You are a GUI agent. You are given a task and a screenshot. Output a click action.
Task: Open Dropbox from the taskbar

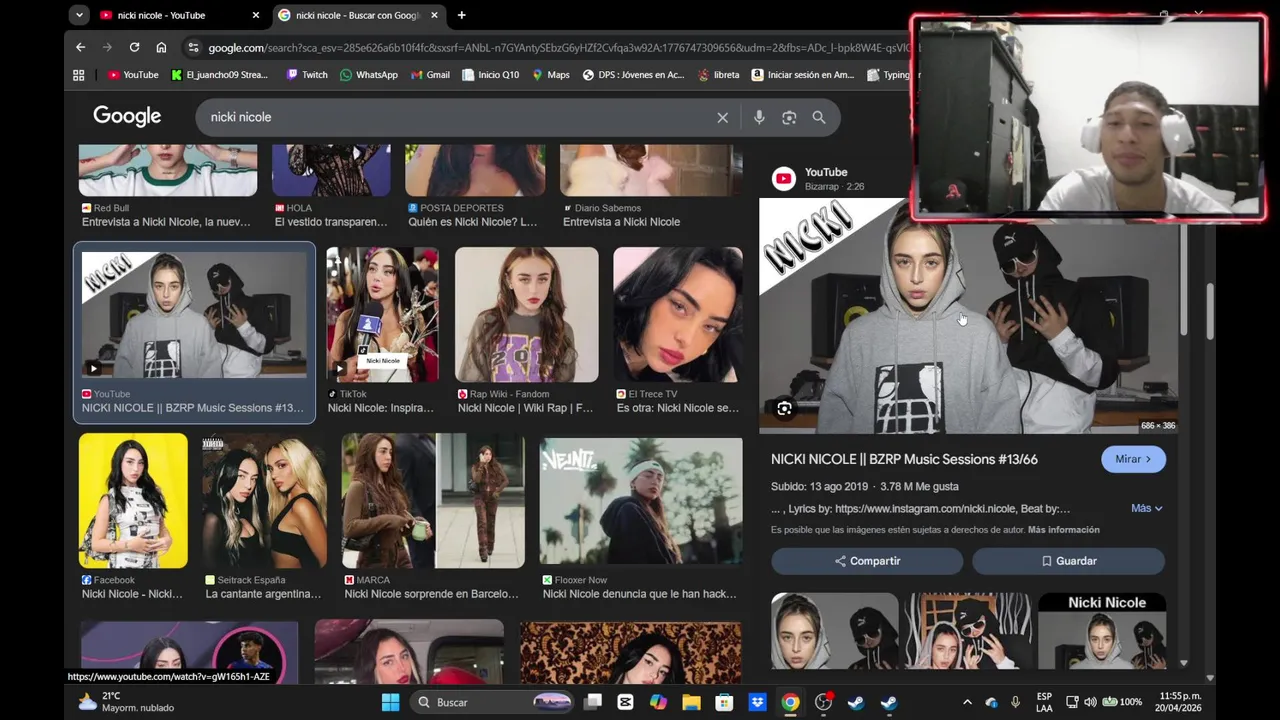(757, 702)
